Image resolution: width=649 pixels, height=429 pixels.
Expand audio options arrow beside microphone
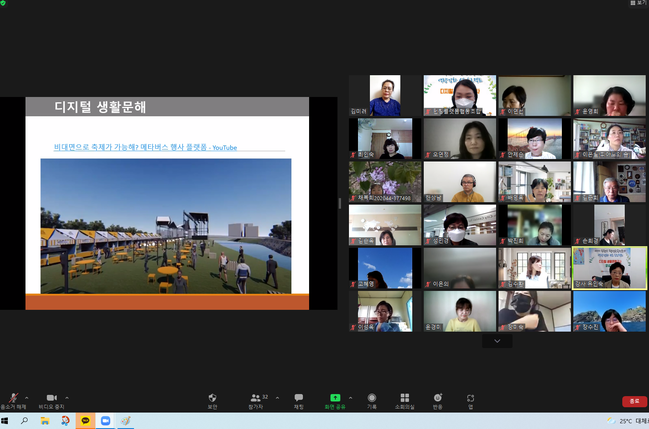[27, 396]
